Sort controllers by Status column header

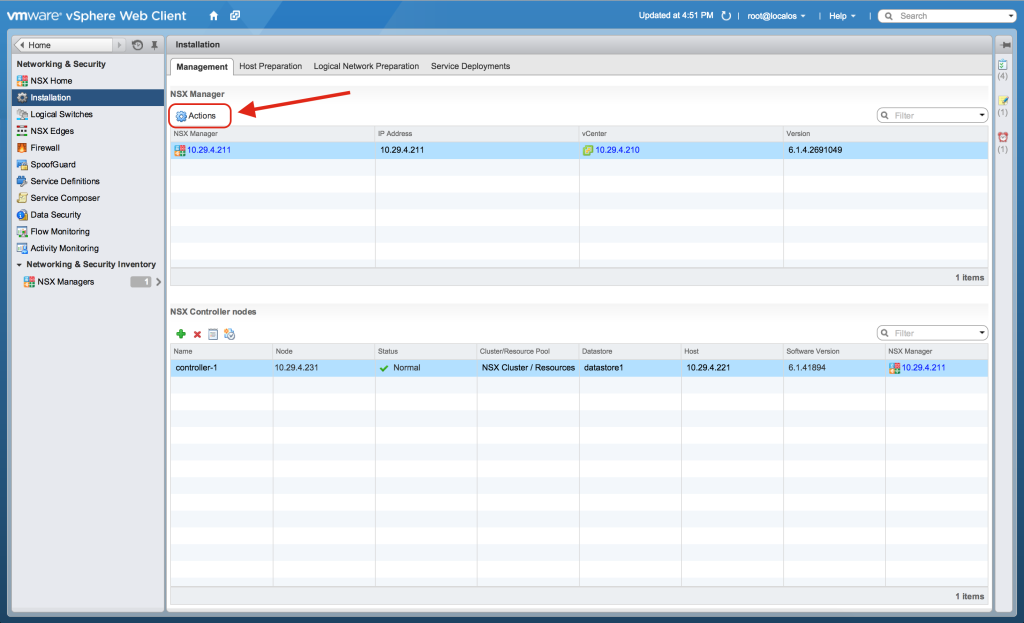426,351
